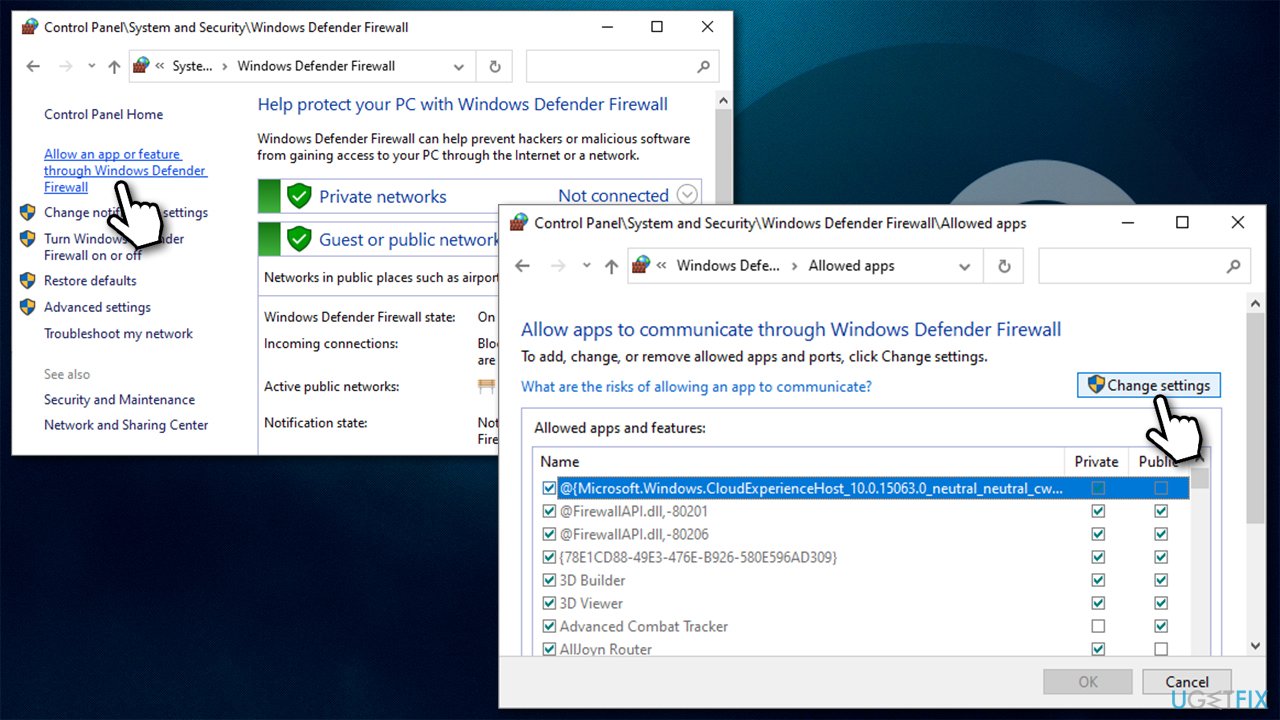Viewport: 1280px width, 720px height.
Task: Toggle Private checkbox for Advanced Combat Tracker
Action: coord(1099,626)
